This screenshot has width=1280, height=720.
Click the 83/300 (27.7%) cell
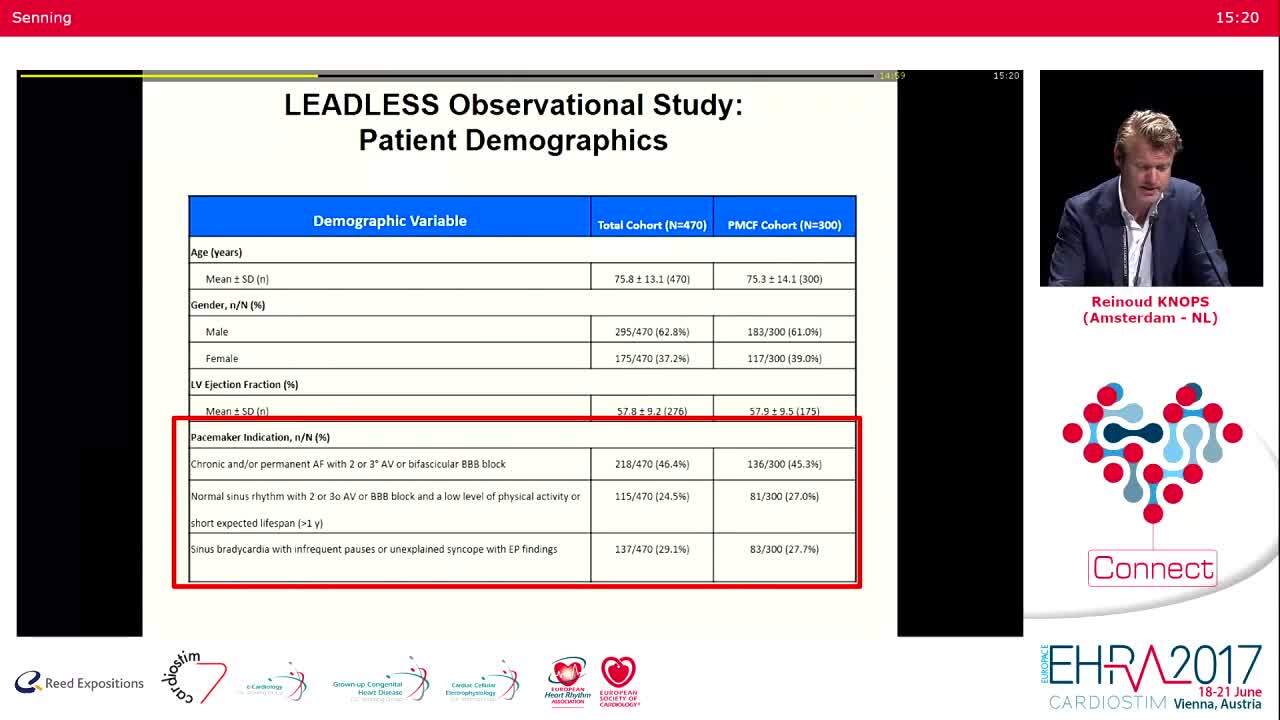784,549
